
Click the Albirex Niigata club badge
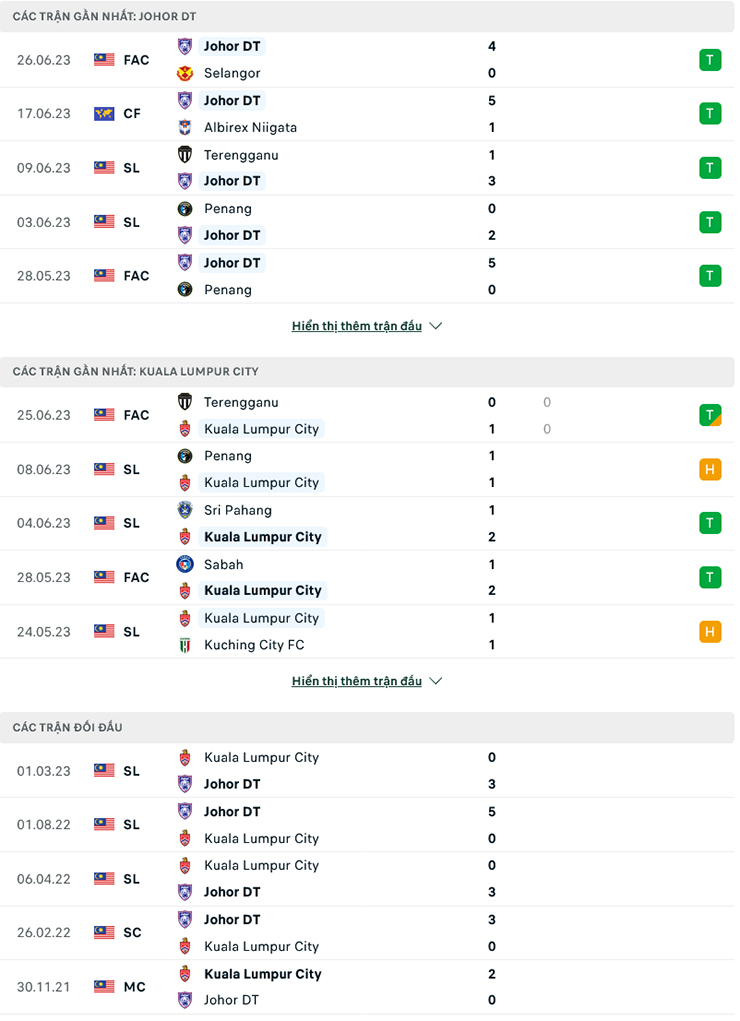click(185, 127)
